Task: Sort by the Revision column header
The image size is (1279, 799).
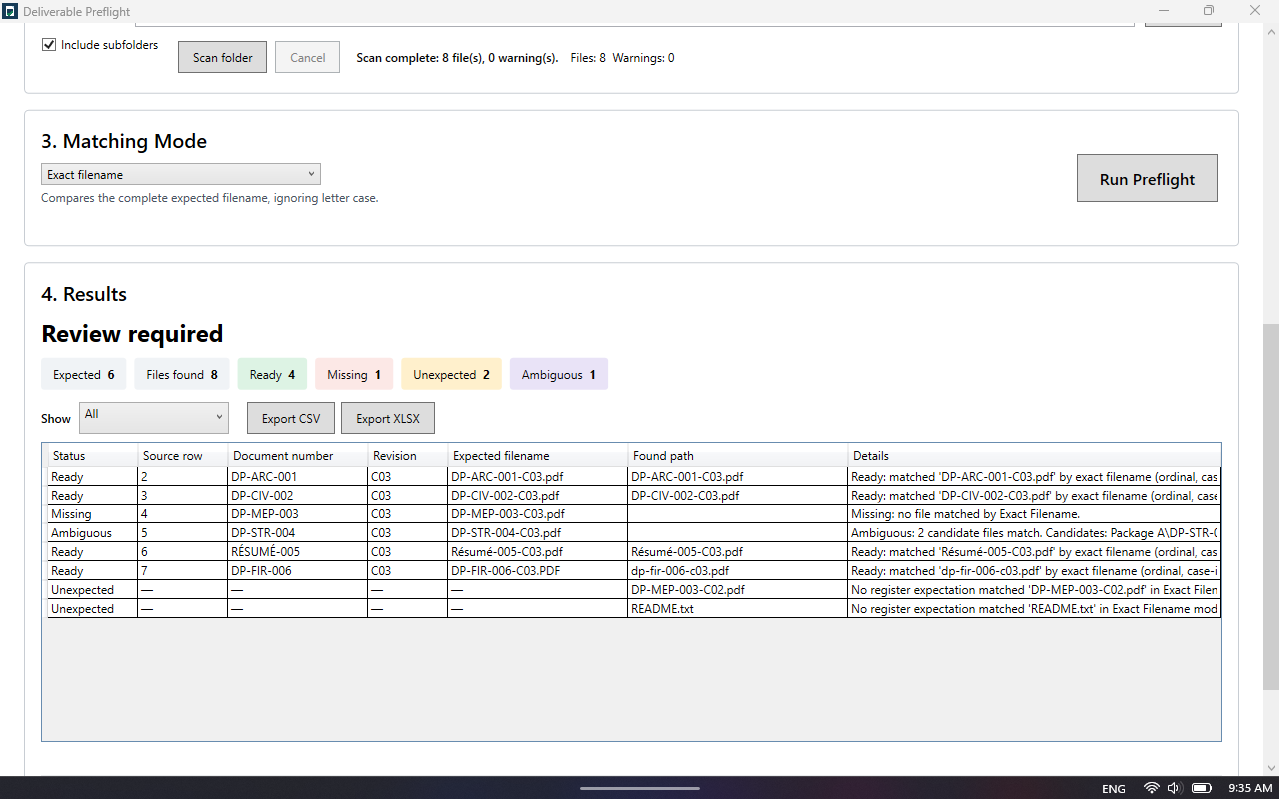Action: [407, 455]
